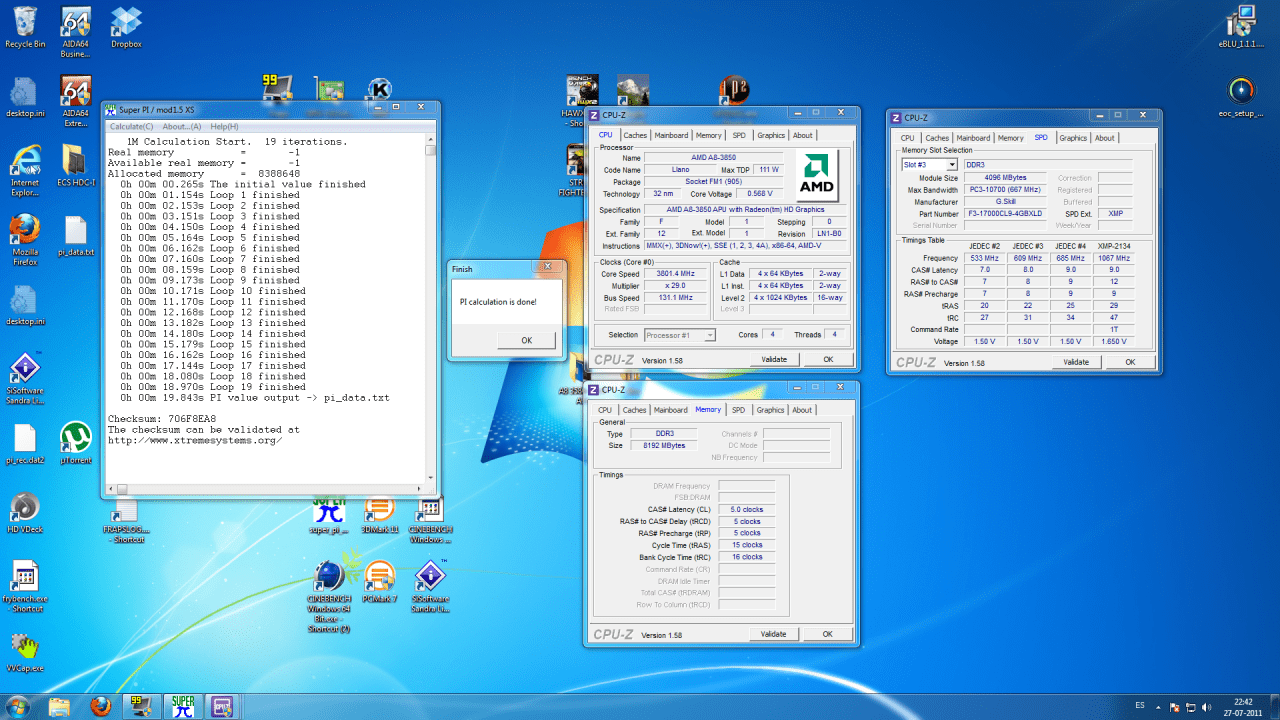
Task: Open the 3DMark 11 desktop shortcut
Action: point(380,514)
